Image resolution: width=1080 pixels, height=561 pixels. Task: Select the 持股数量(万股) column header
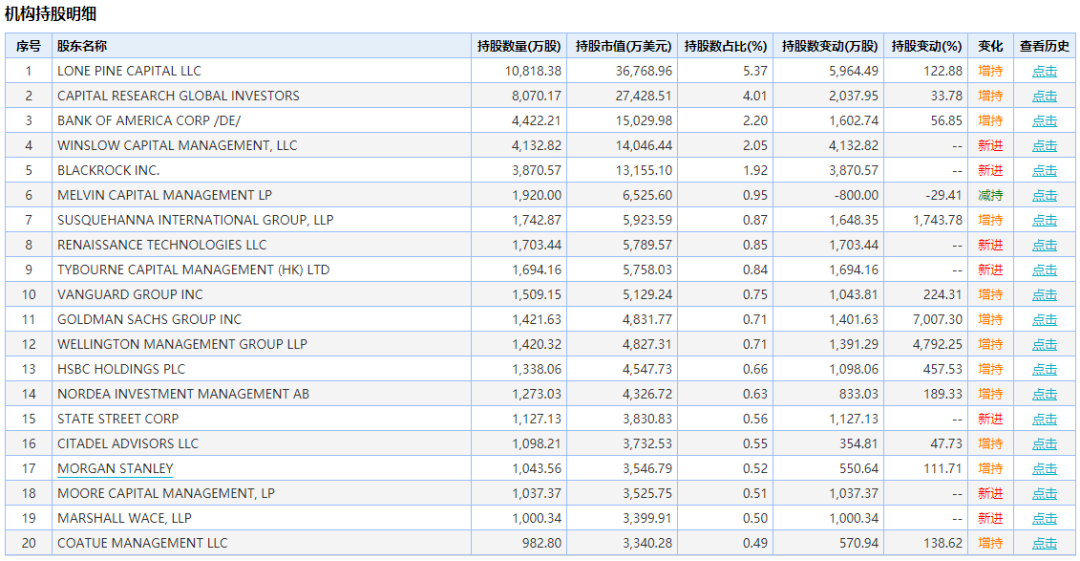pos(519,46)
